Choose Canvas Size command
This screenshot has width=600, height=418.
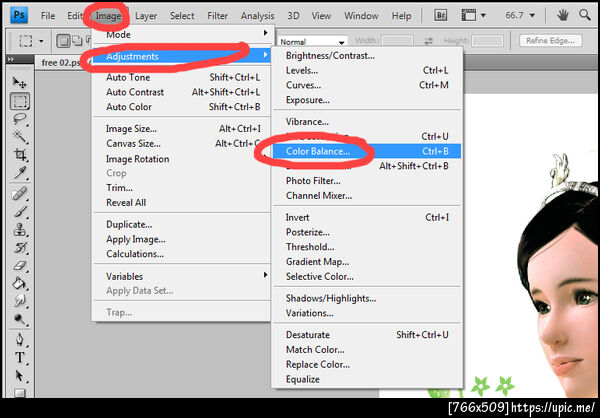pyautogui.click(x=182, y=144)
